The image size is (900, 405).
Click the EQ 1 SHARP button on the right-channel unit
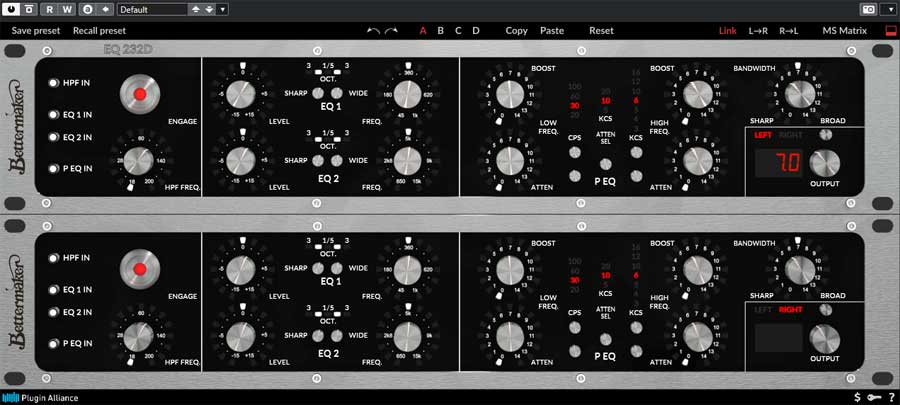(x=318, y=268)
